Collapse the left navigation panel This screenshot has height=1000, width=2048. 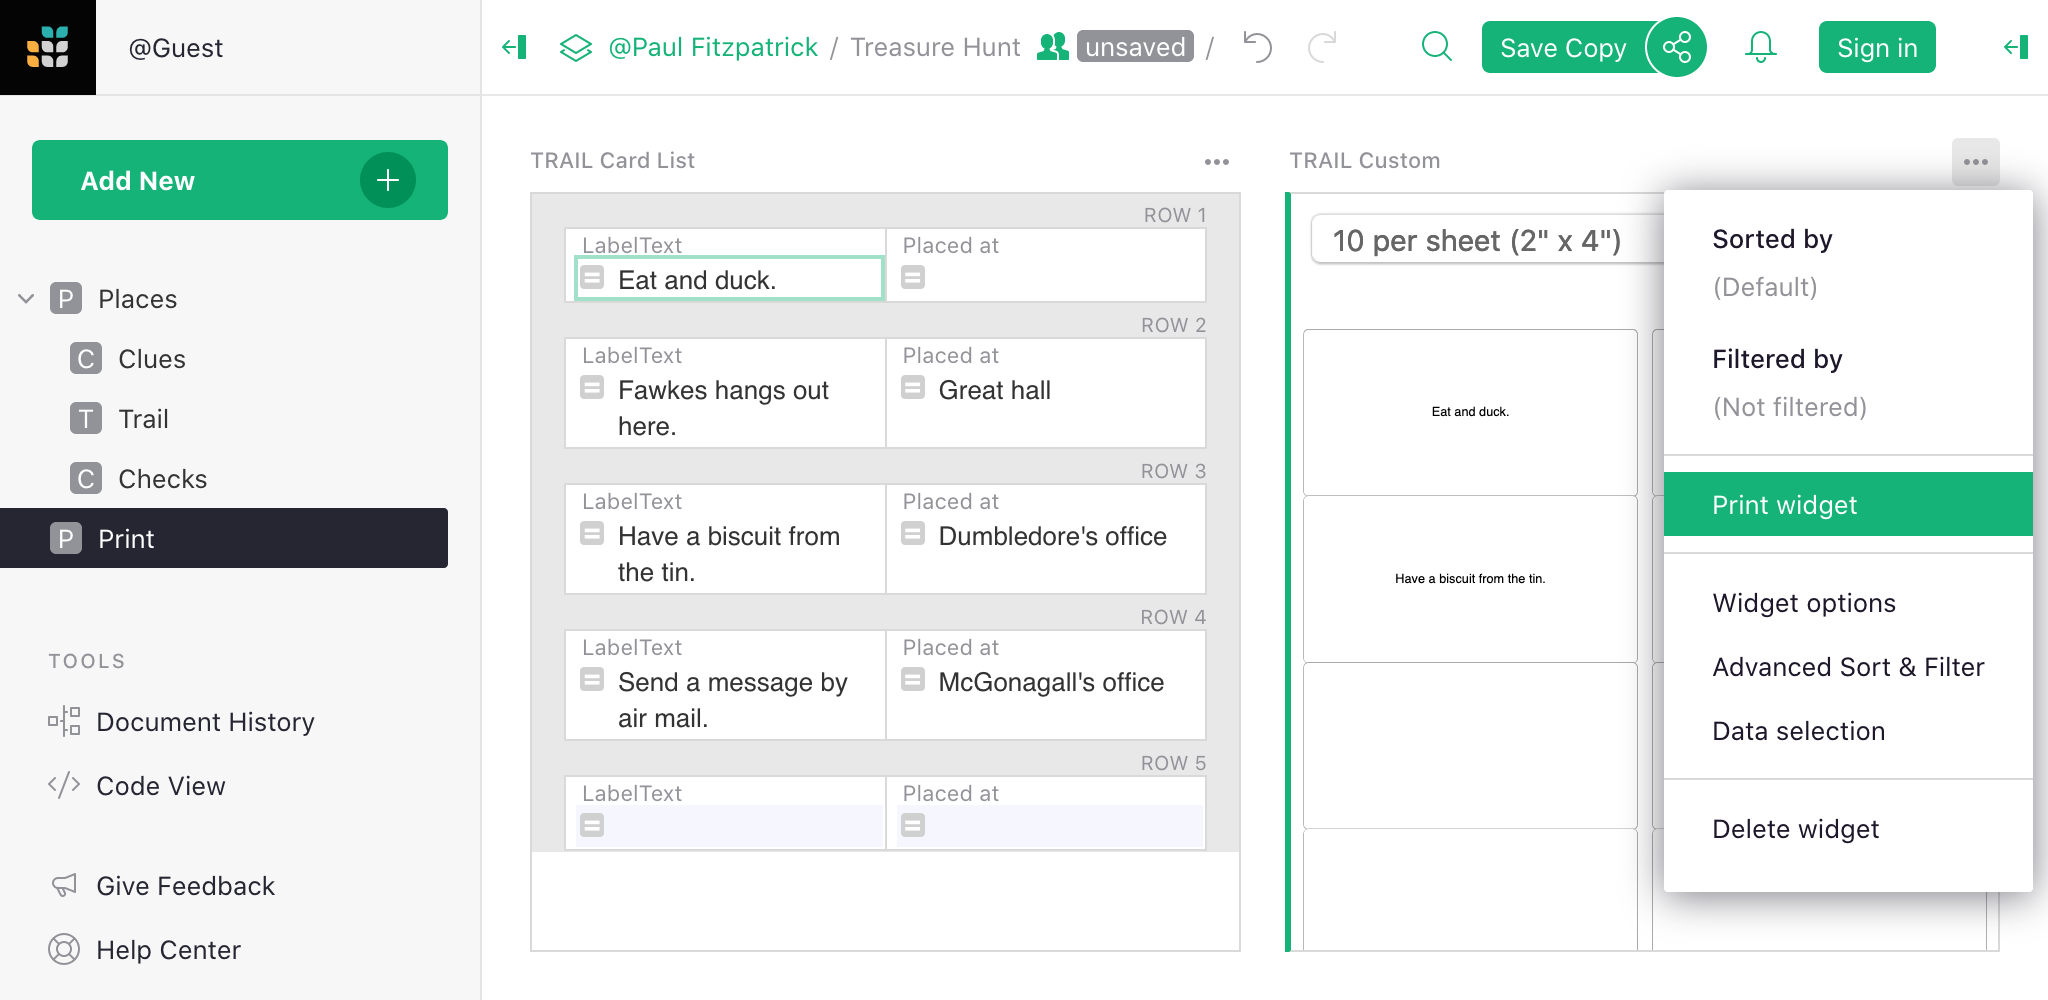[x=514, y=47]
